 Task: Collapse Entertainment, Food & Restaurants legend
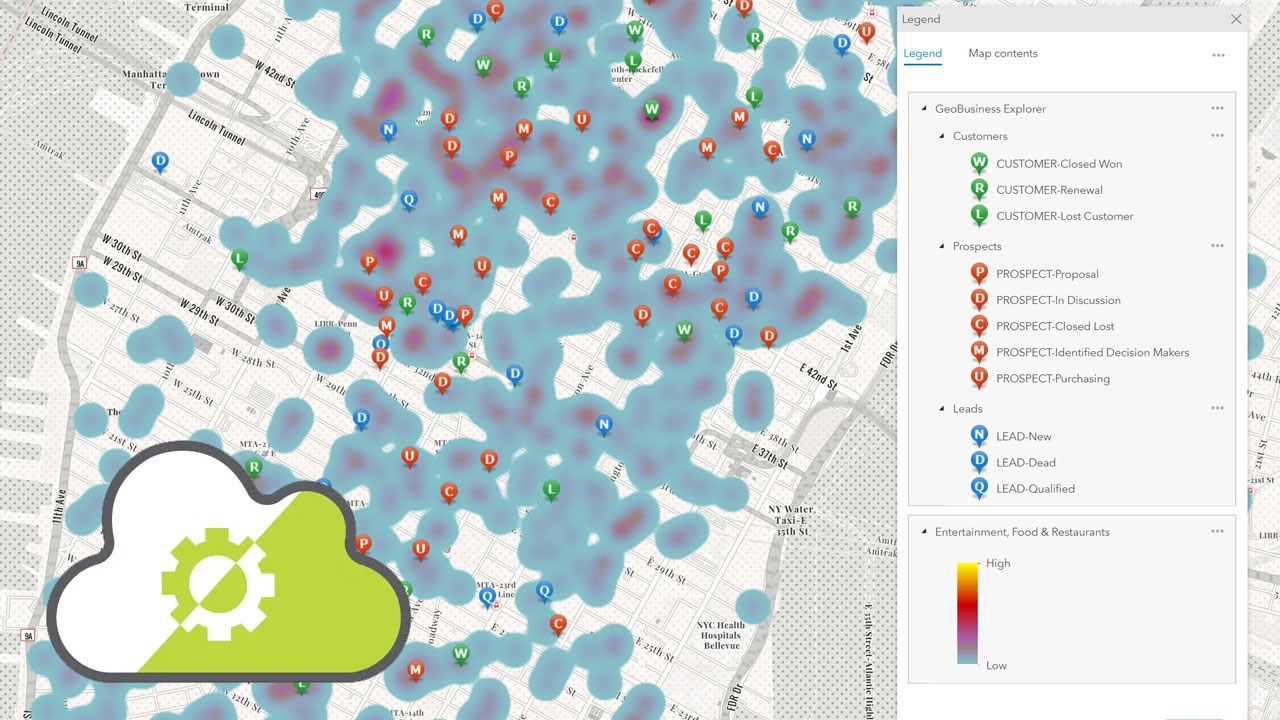coord(924,532)
